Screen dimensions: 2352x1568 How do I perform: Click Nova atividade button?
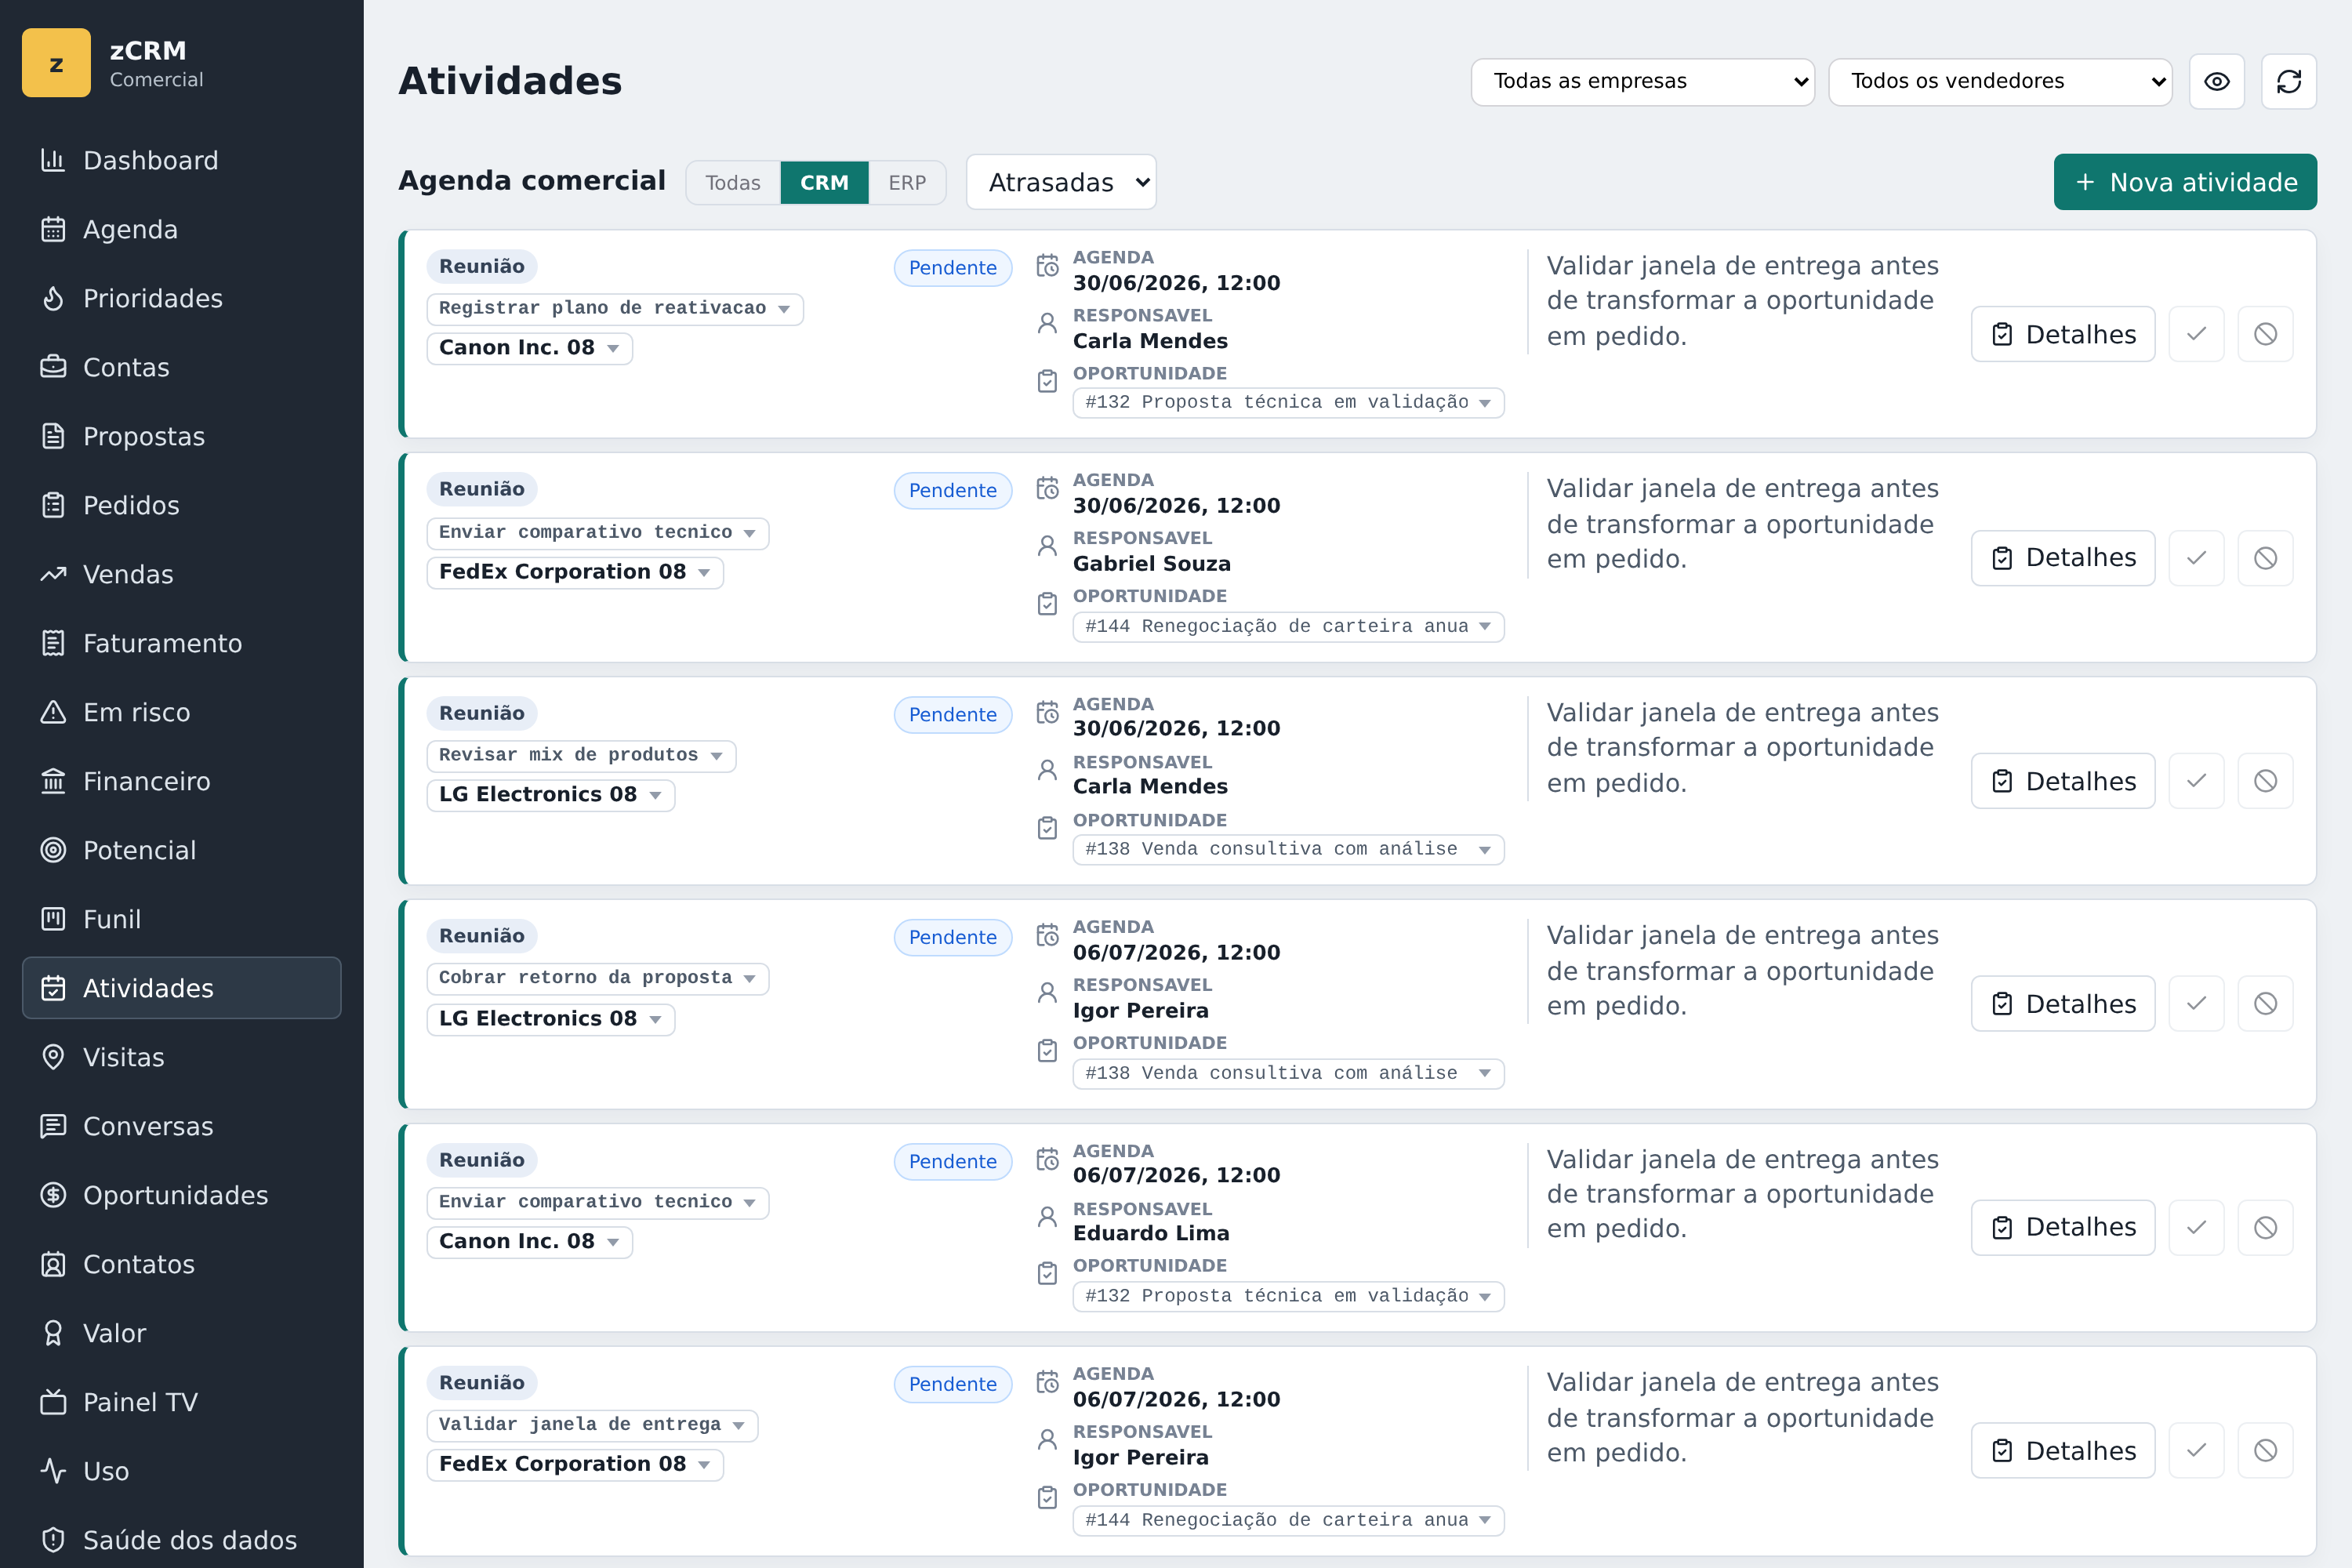point(2185,182)
